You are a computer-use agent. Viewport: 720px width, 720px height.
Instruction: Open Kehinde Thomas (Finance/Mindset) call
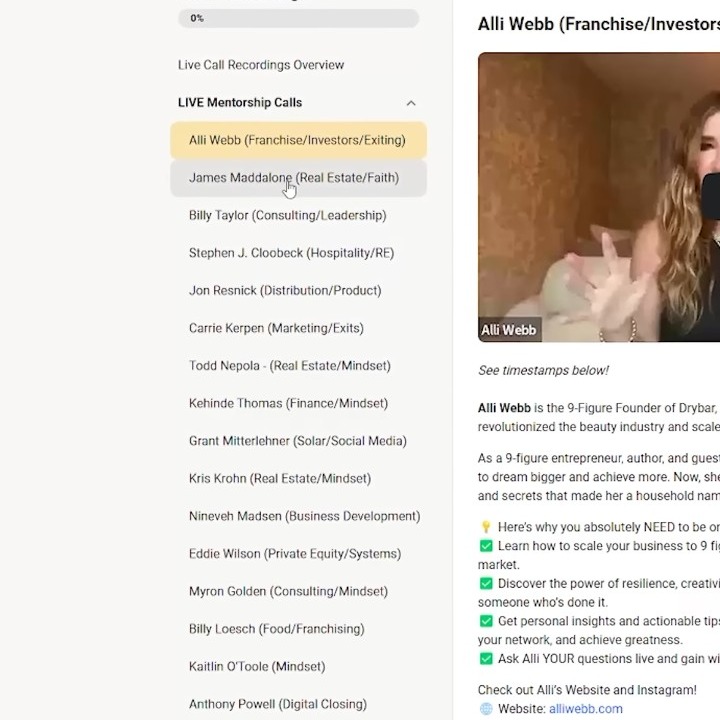[x=288, y=404]
